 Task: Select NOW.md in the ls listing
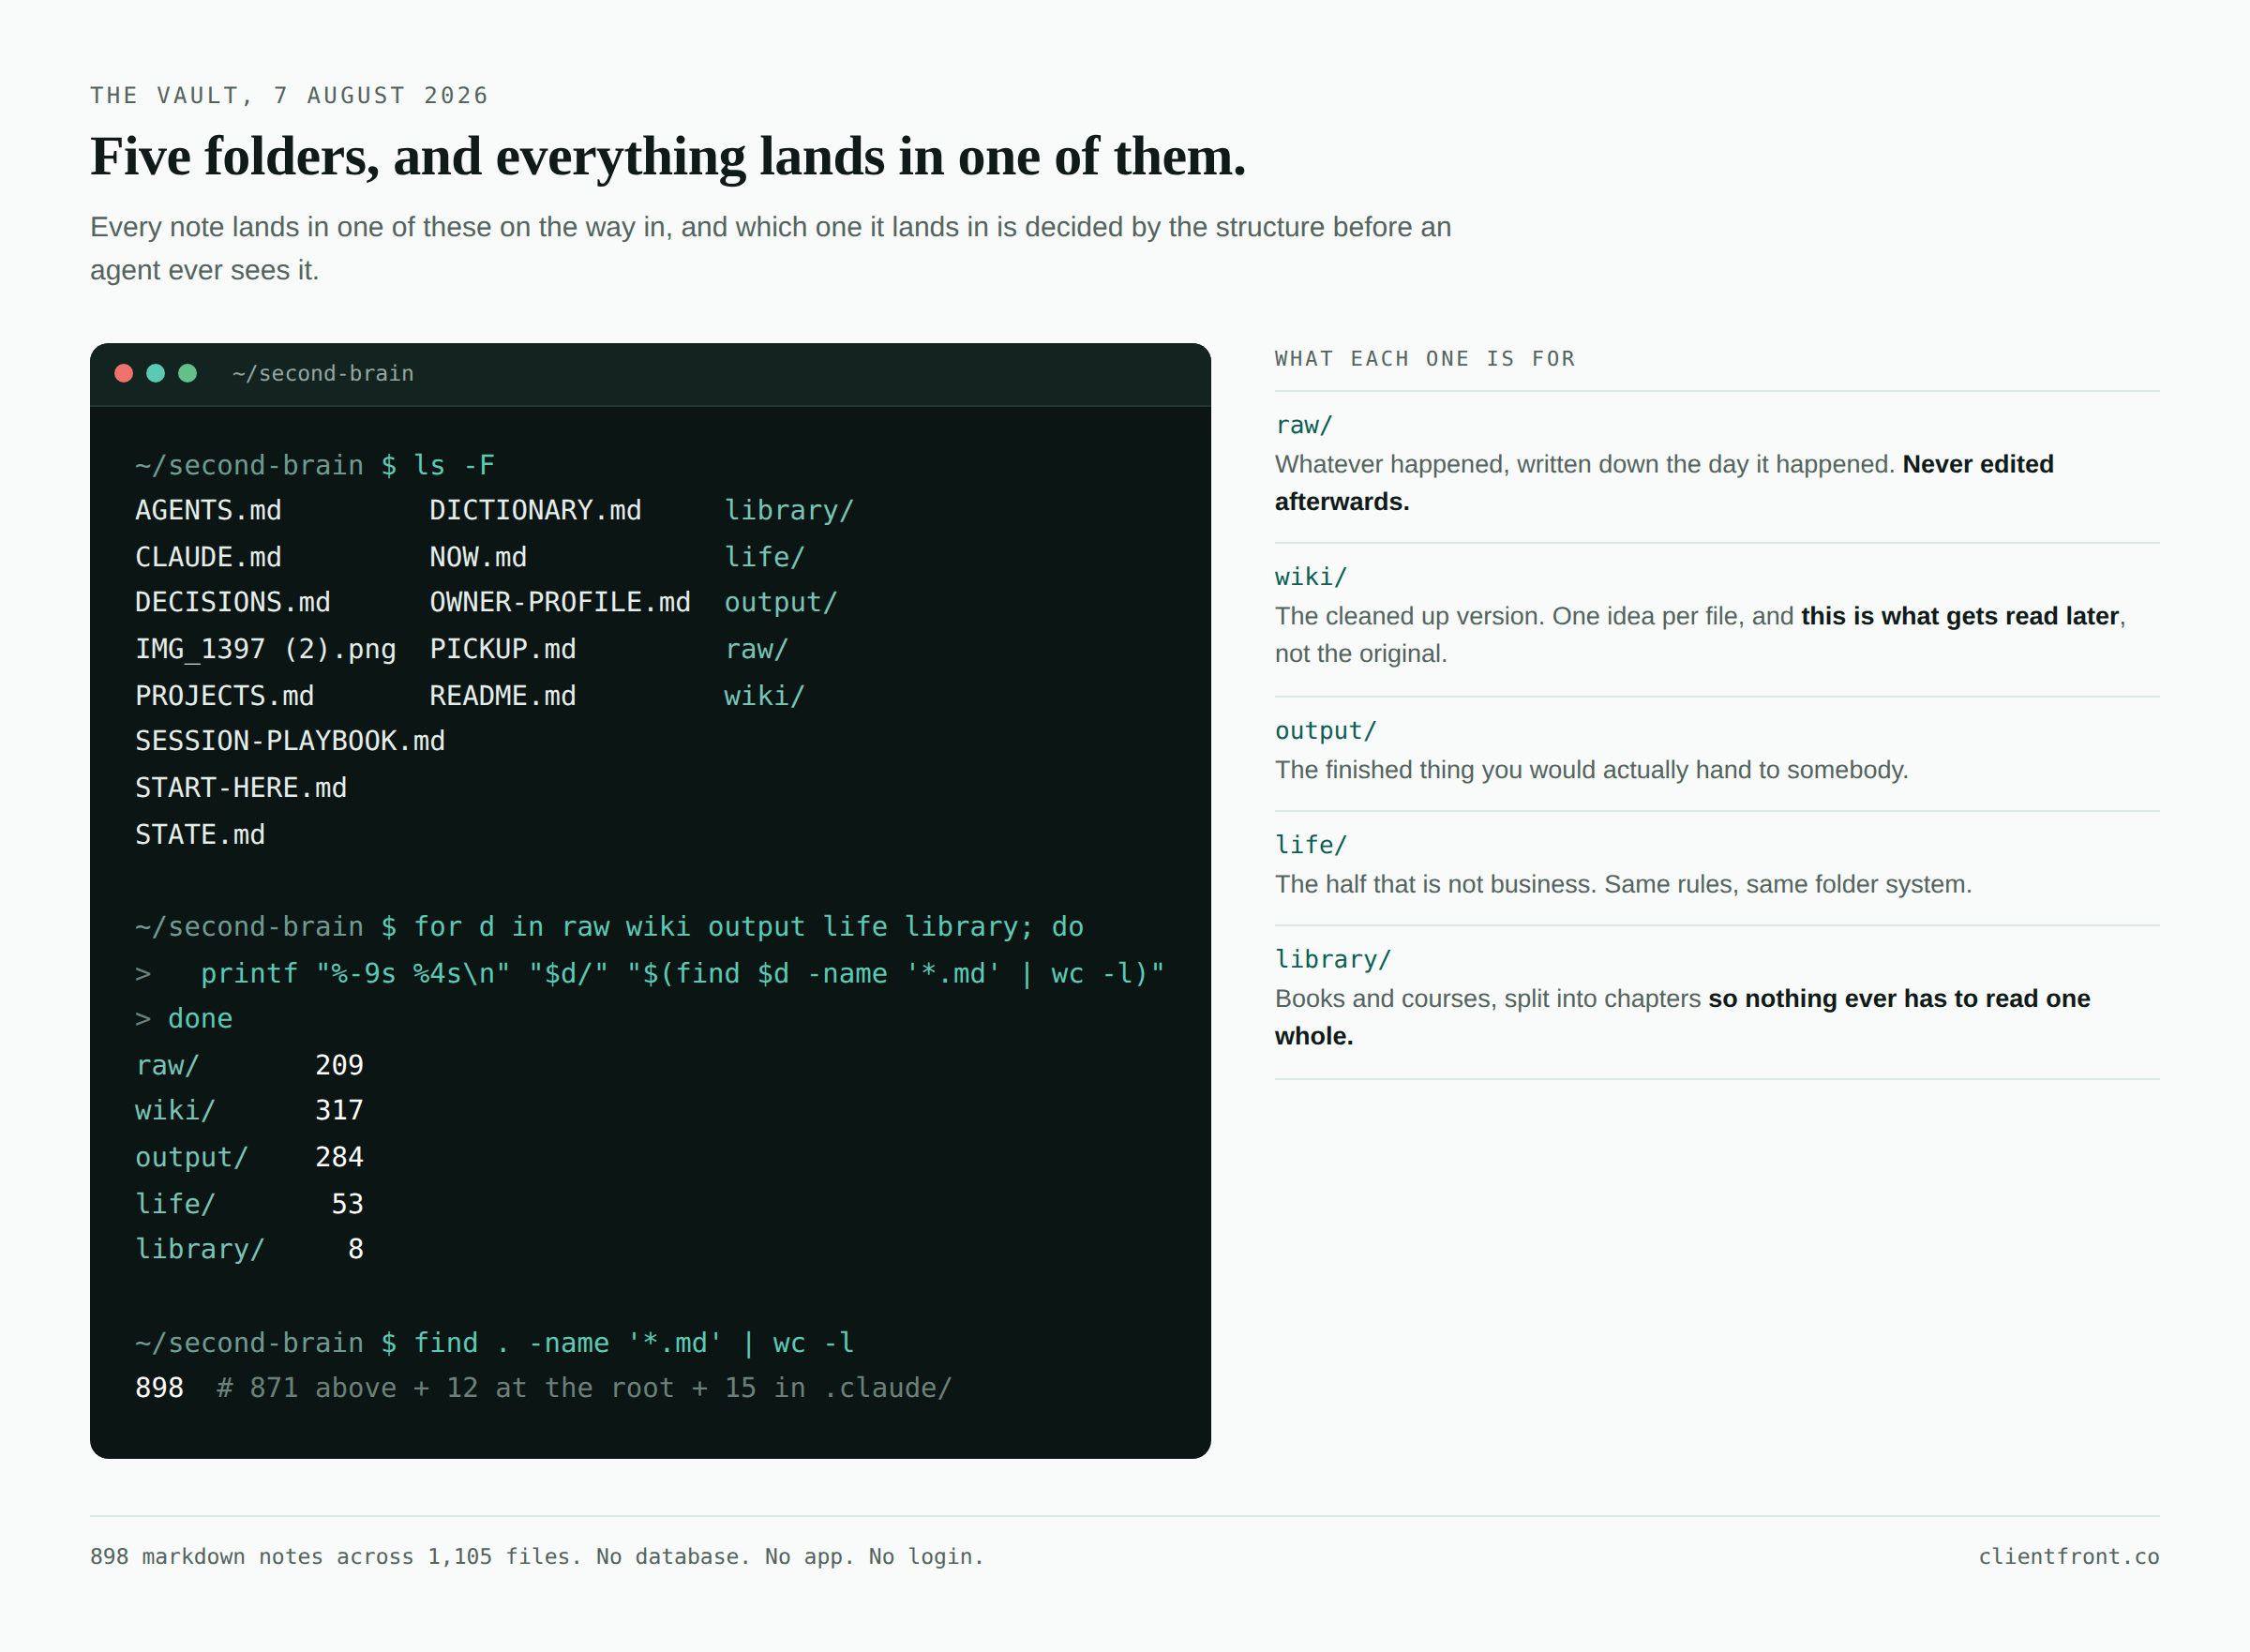coord(478,557)
